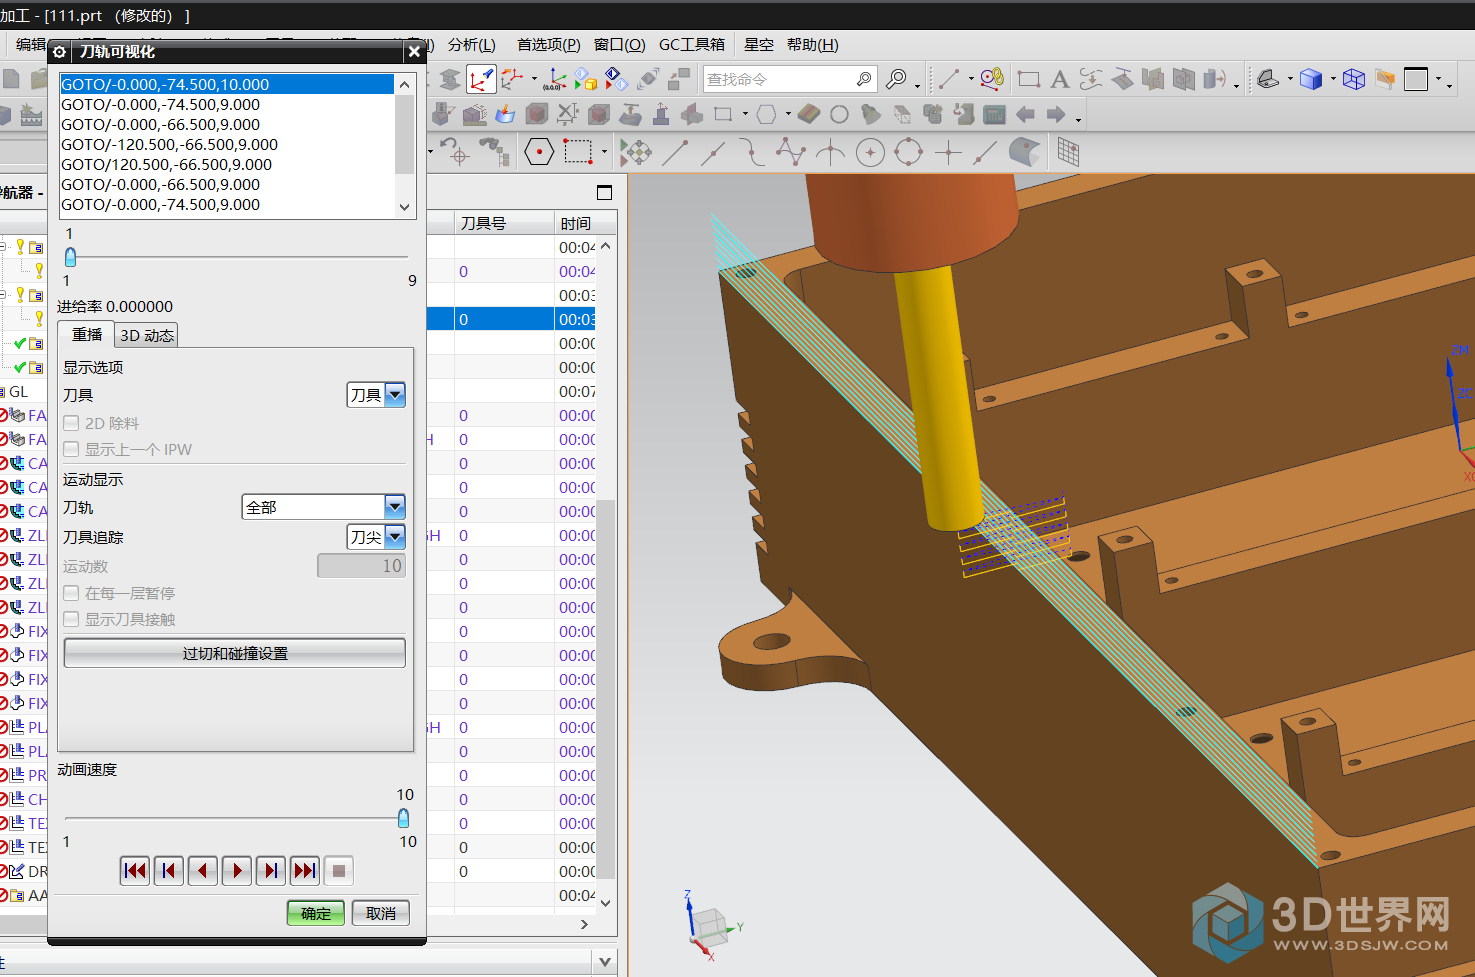Click the 取消 button
Image resolution: width=1475 pixels, height=977 pixels.
click(381, 913)
